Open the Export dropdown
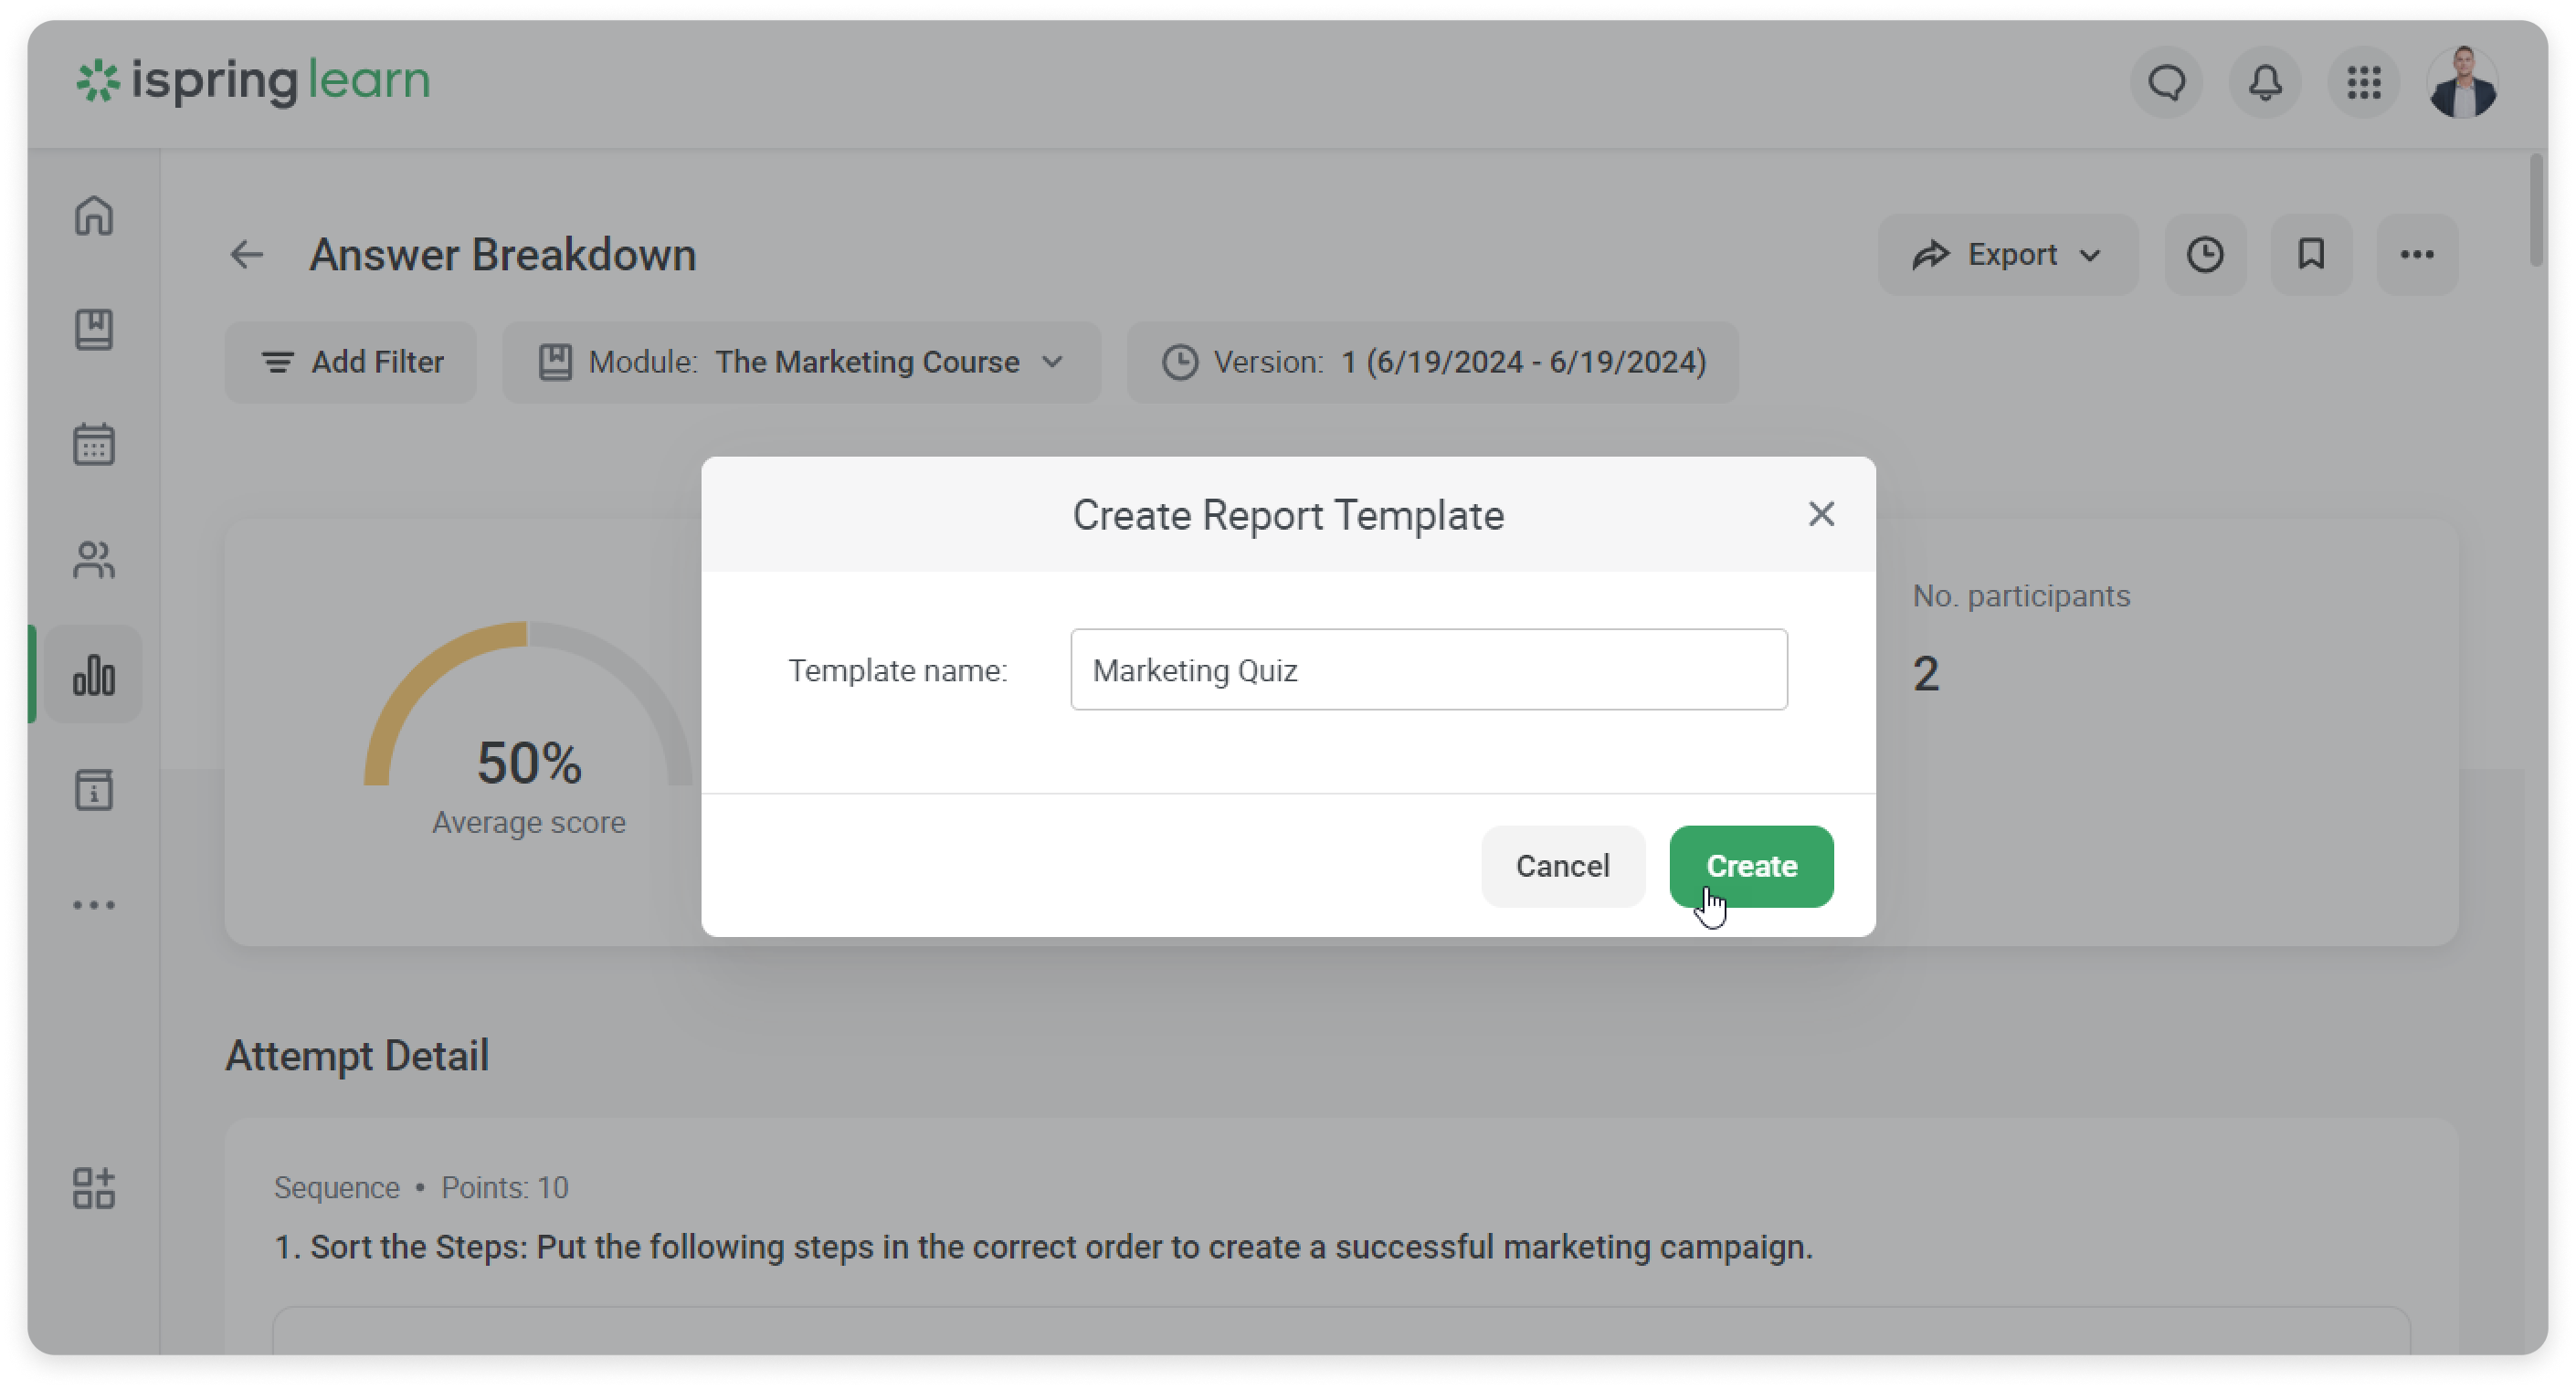 (2007, 254)
